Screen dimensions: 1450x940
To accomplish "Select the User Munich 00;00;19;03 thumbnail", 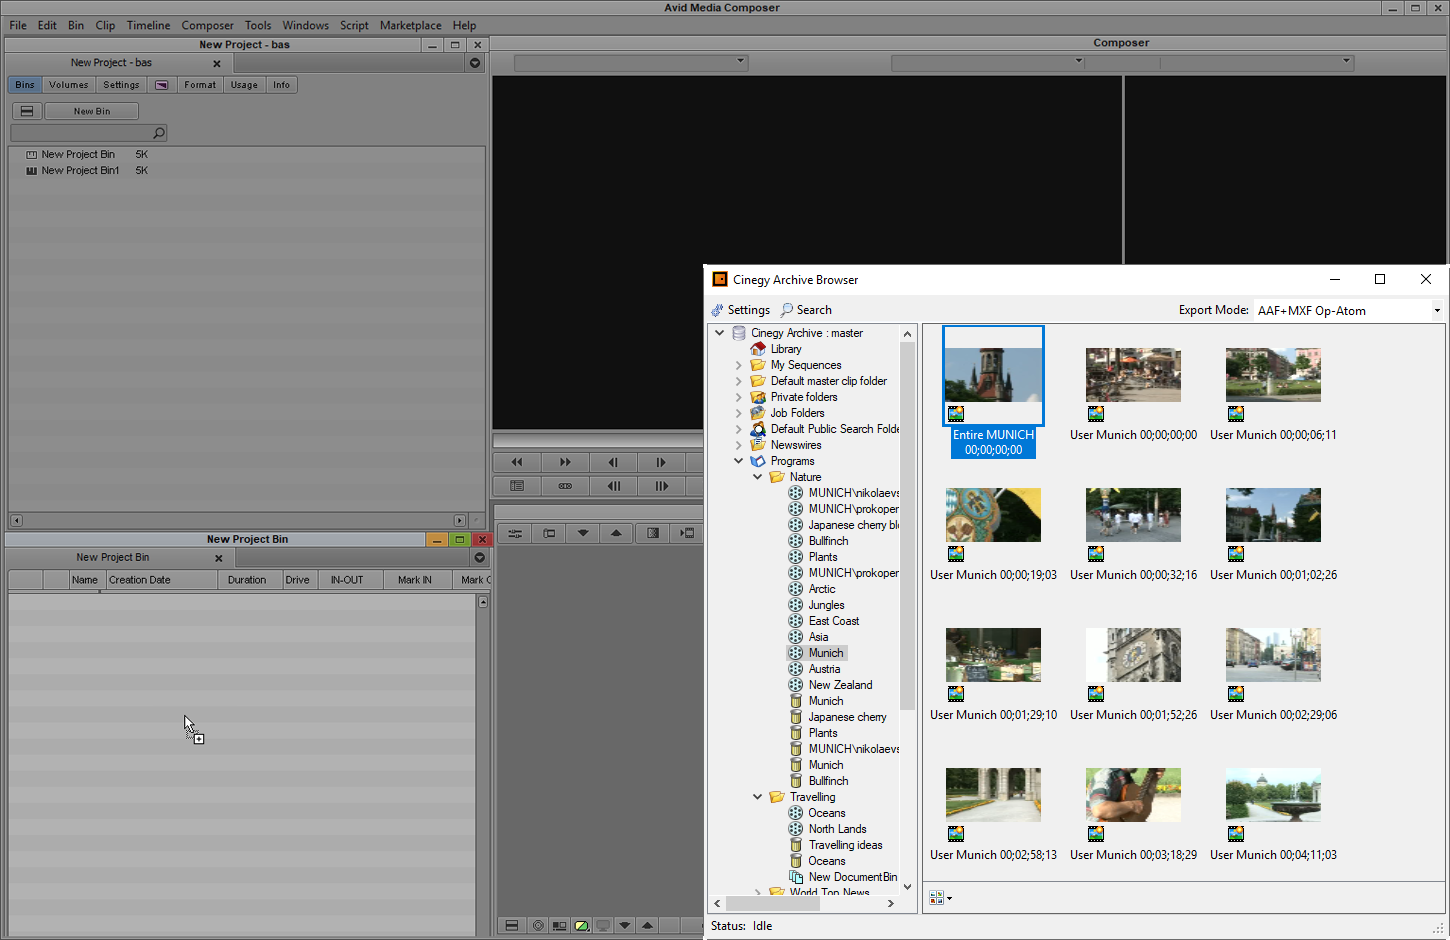I will 993,515.
